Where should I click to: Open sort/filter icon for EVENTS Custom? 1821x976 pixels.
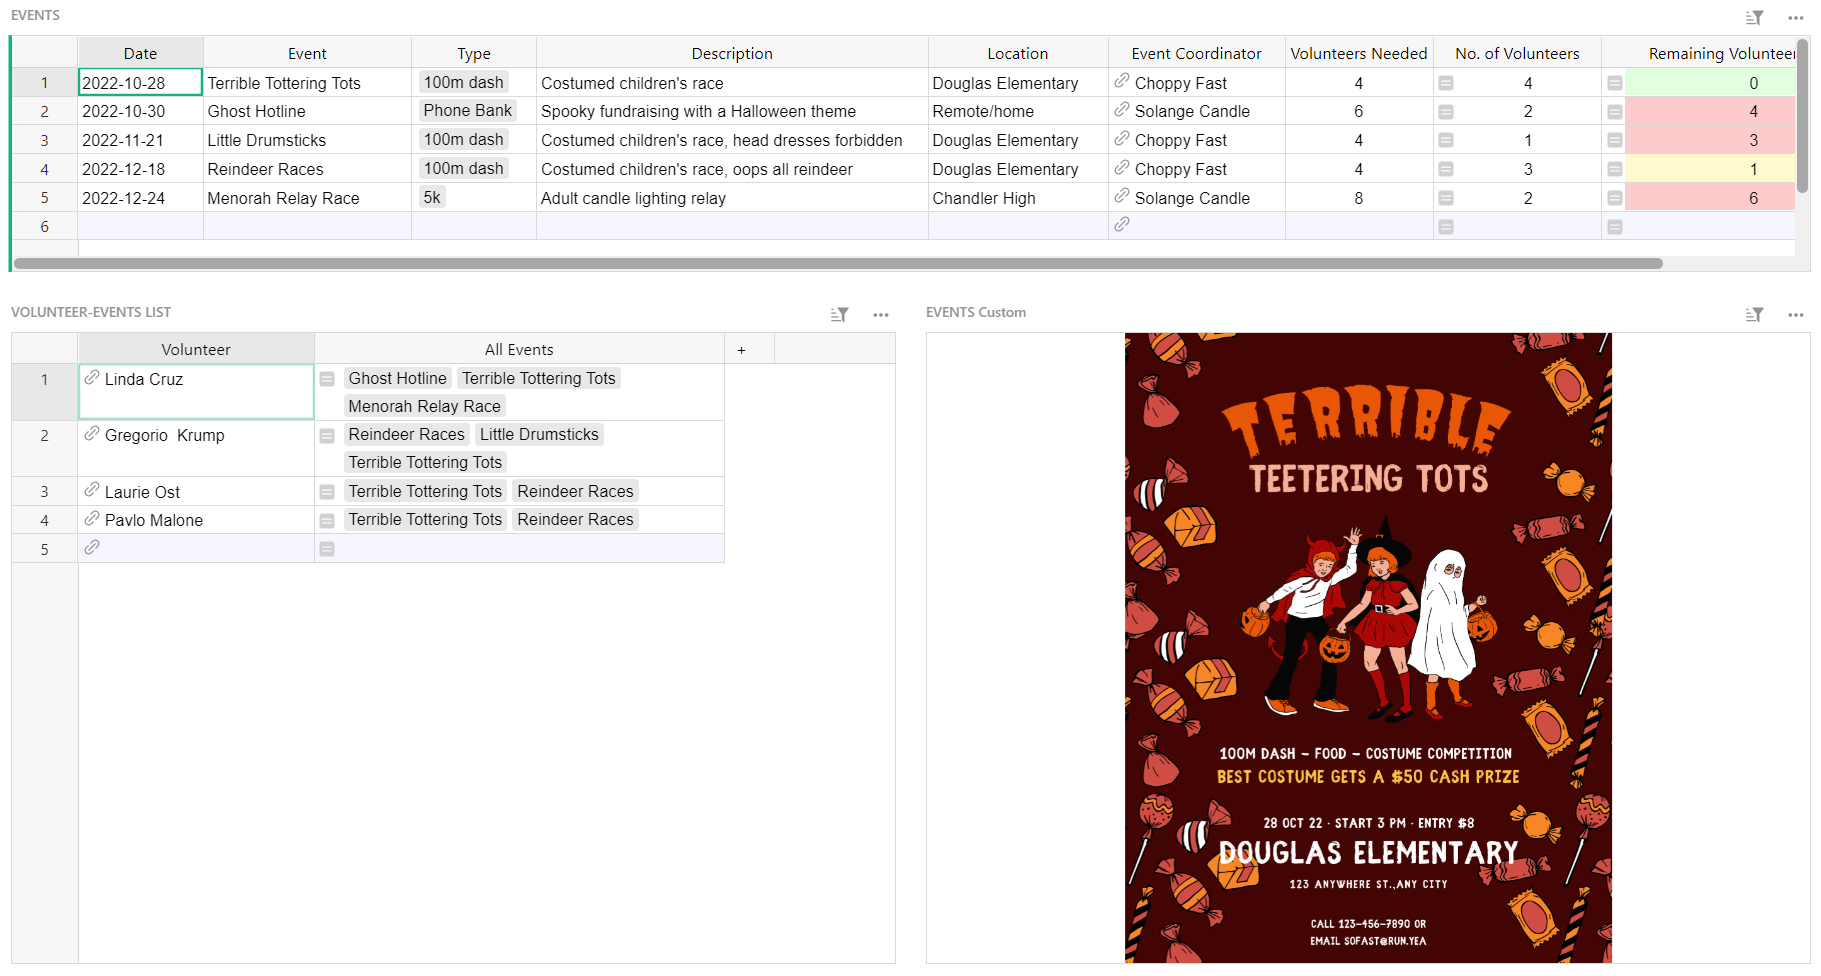coord(1754,315)
